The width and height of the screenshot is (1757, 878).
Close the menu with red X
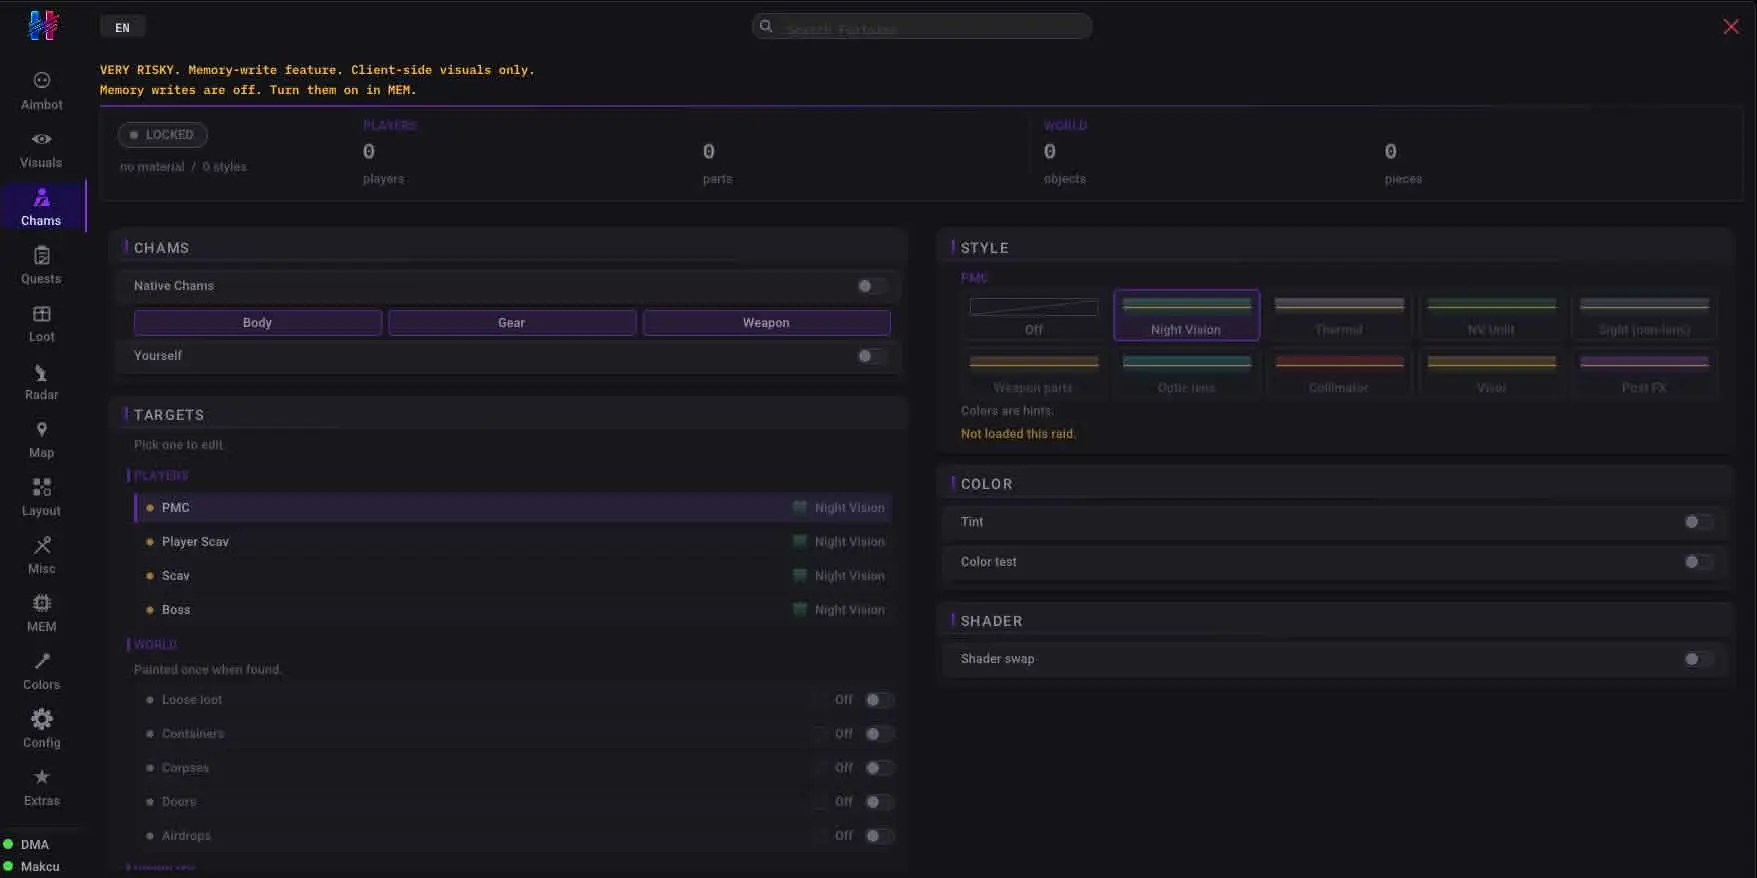click(1731, 27)
